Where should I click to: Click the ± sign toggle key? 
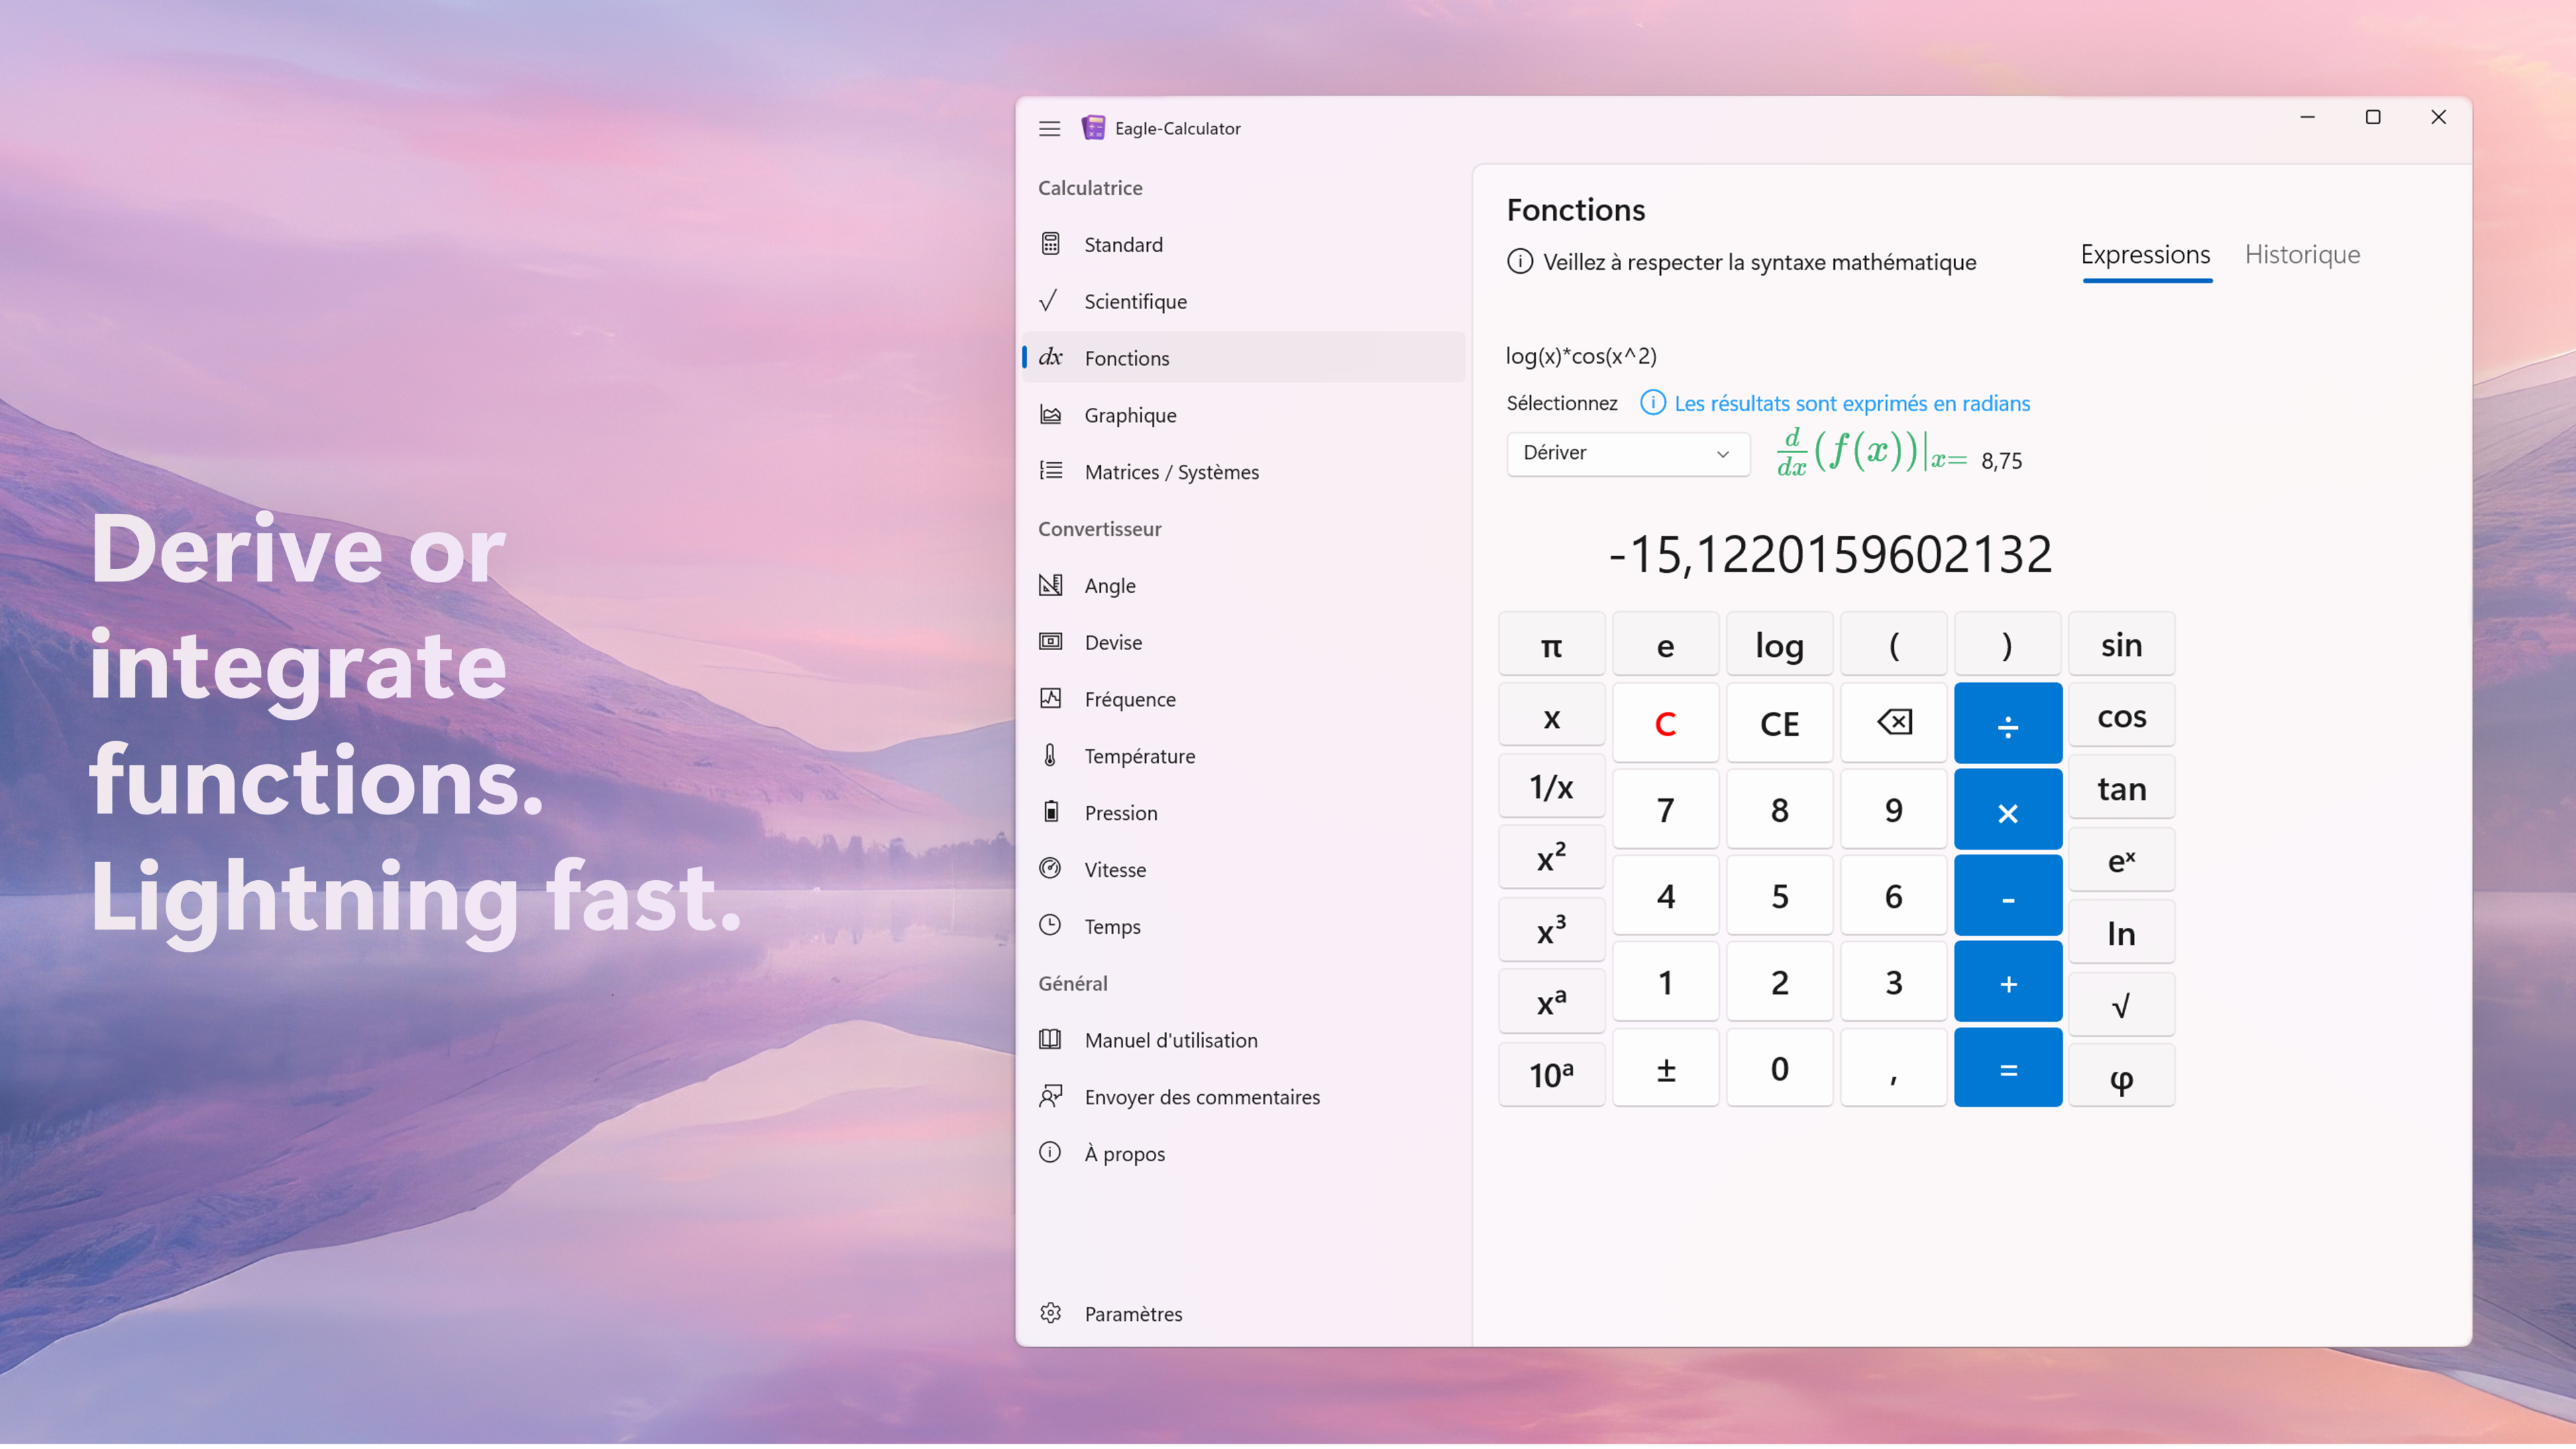pos(1665,1068)
